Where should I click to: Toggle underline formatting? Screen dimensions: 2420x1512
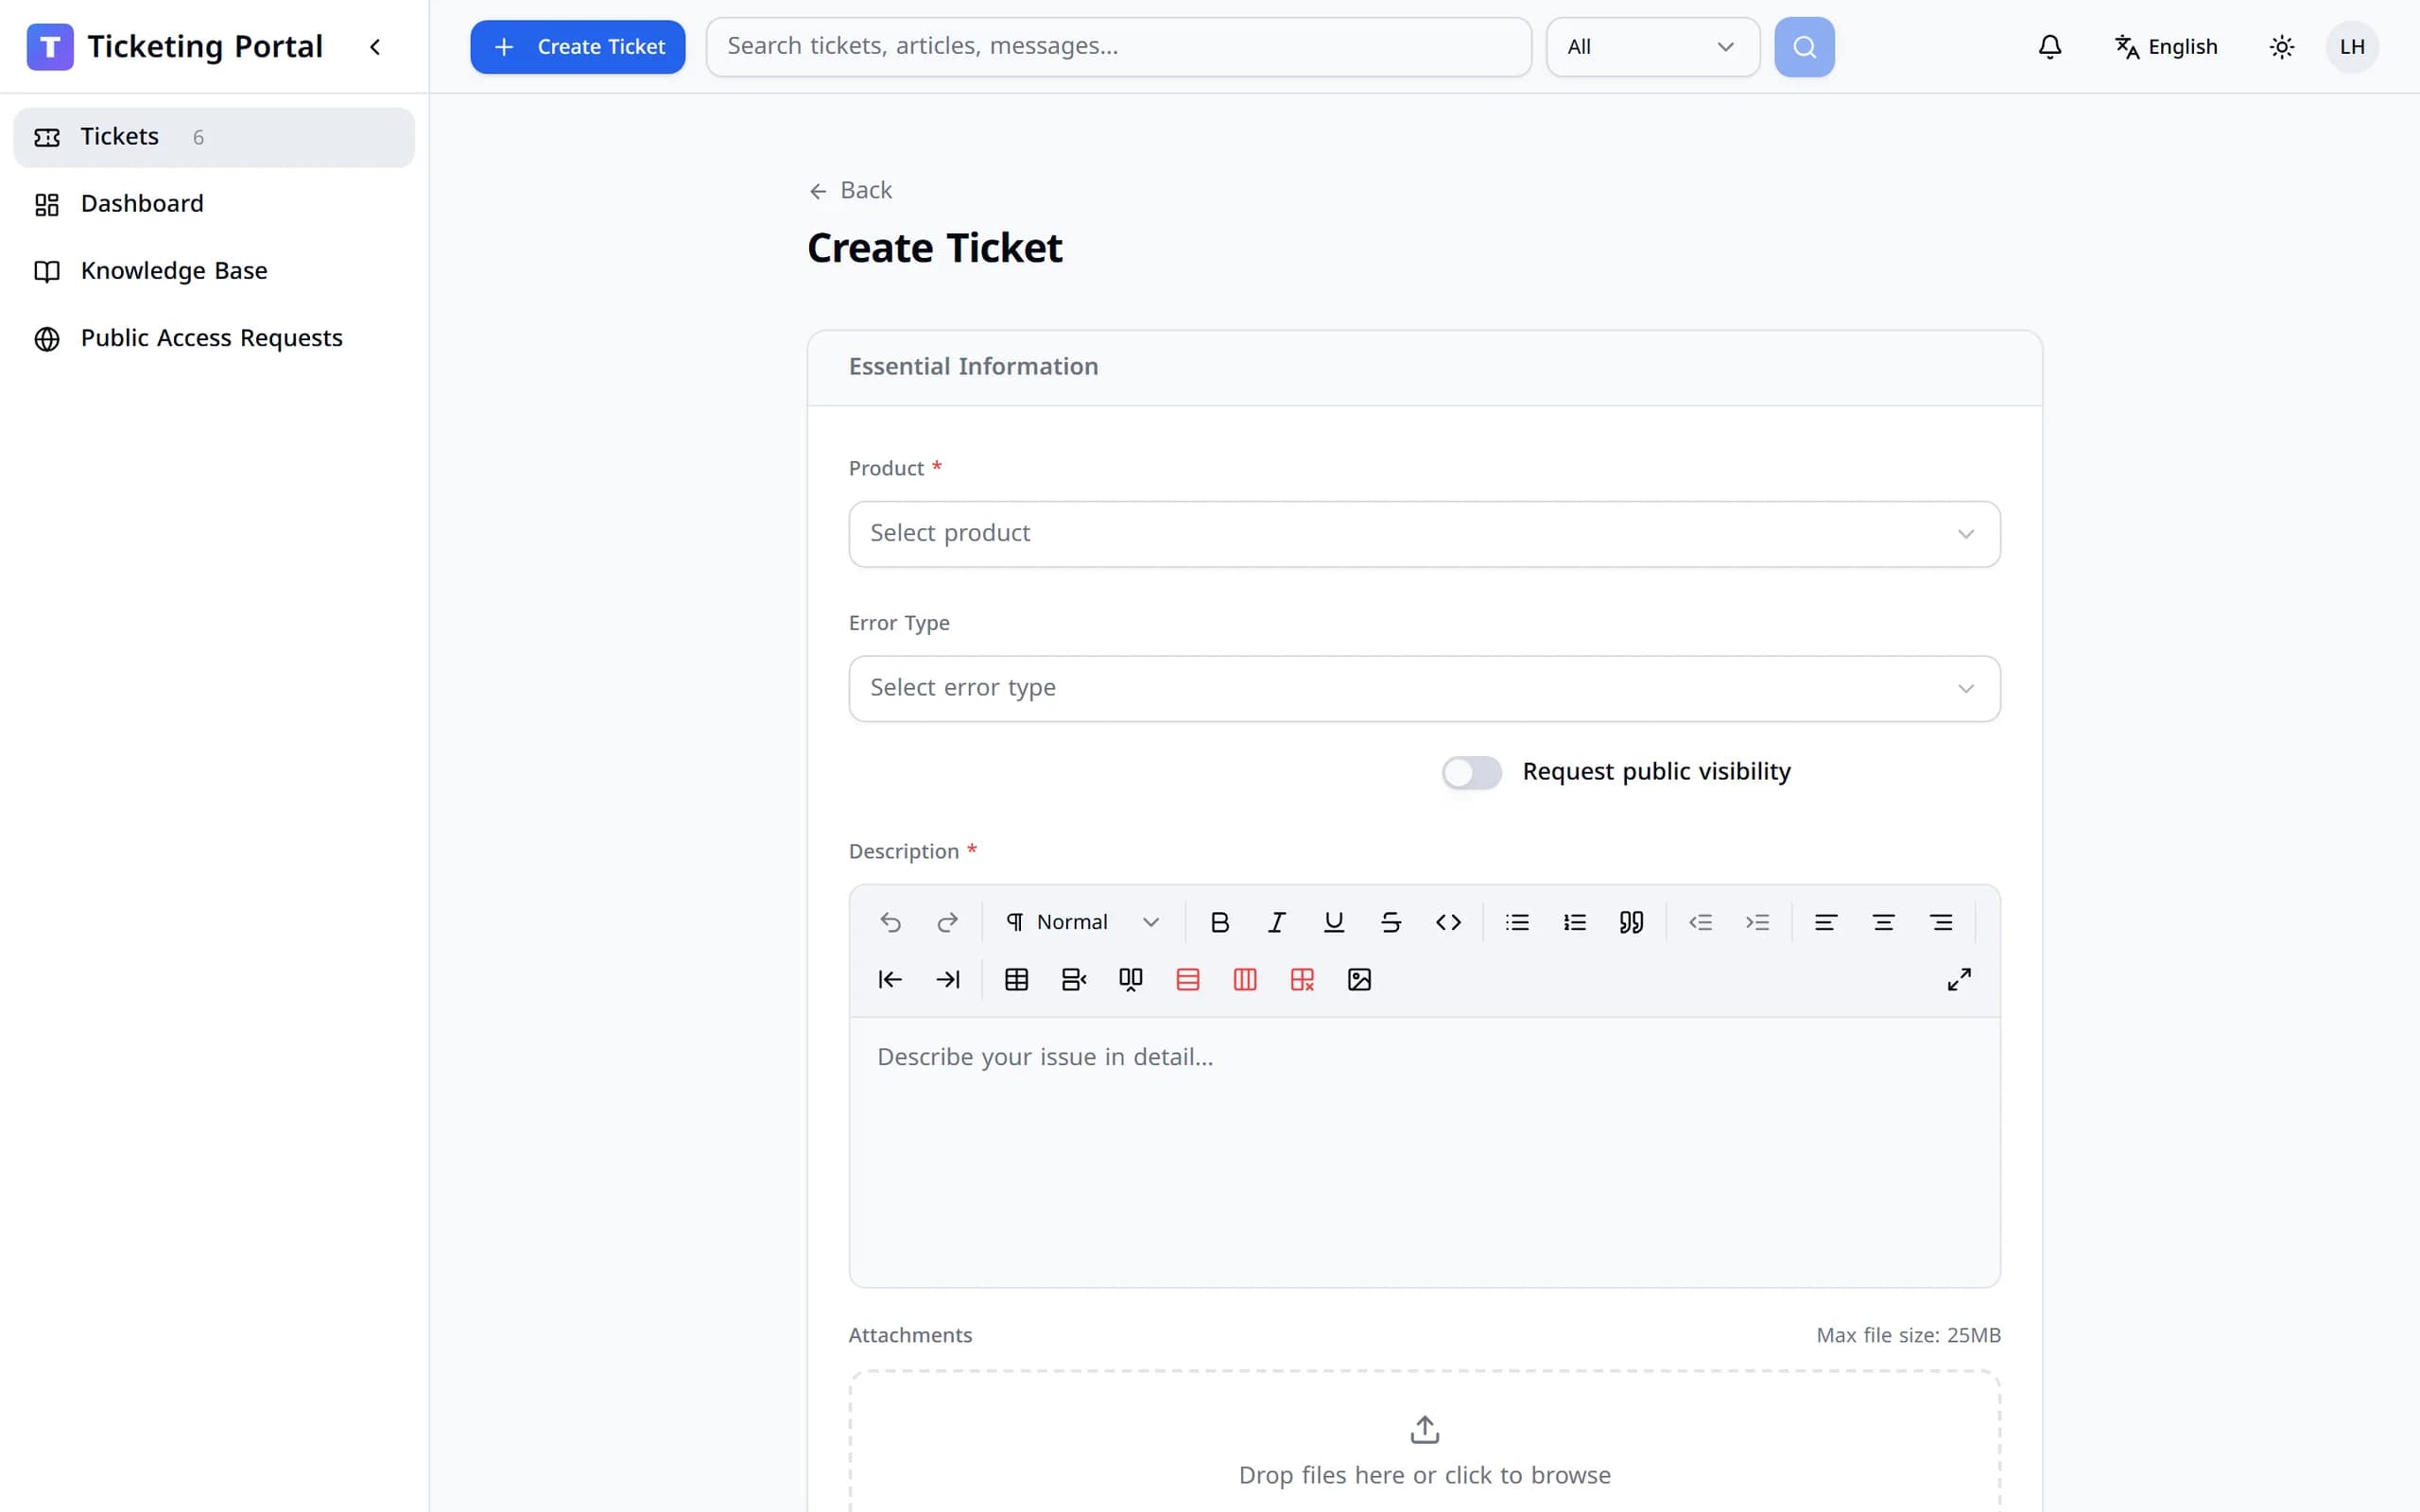coord(1333,922)
